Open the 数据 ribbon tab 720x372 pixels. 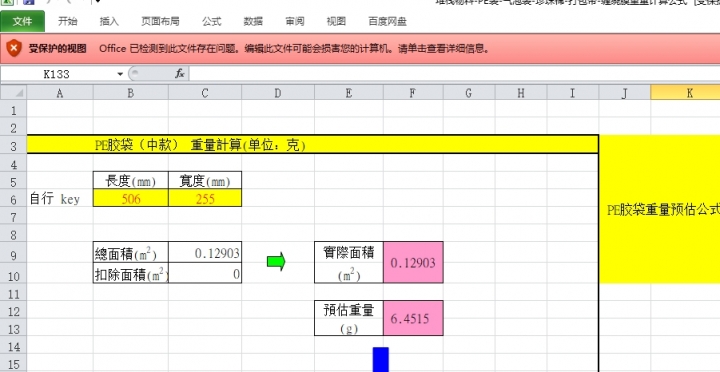point(253,21)
